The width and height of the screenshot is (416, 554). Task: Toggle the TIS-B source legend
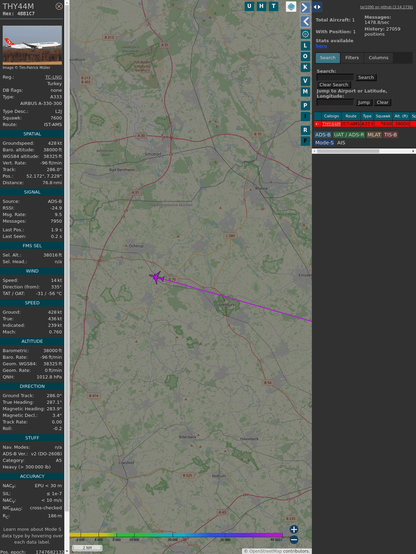click(391, 135)
